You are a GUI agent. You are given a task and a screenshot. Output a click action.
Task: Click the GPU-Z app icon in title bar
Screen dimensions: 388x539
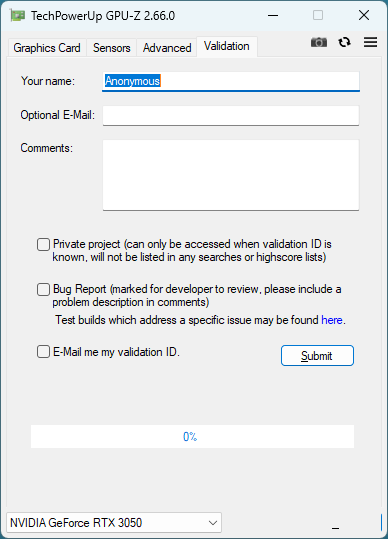pos(18,15)
